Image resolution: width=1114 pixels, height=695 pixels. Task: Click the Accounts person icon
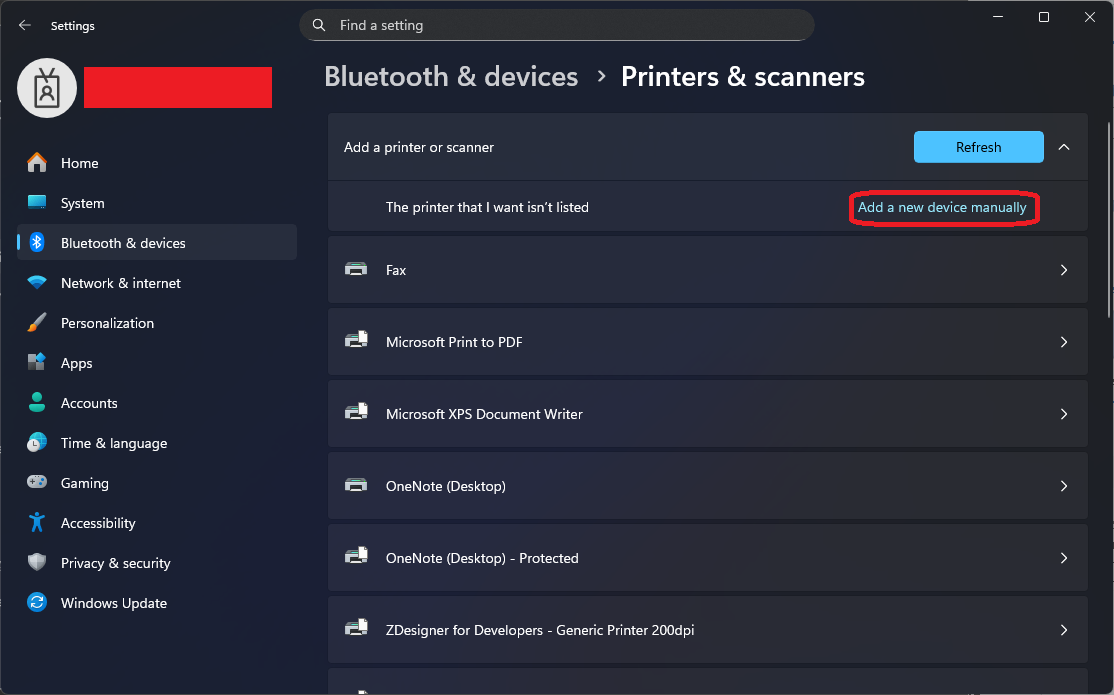point(37,402)
